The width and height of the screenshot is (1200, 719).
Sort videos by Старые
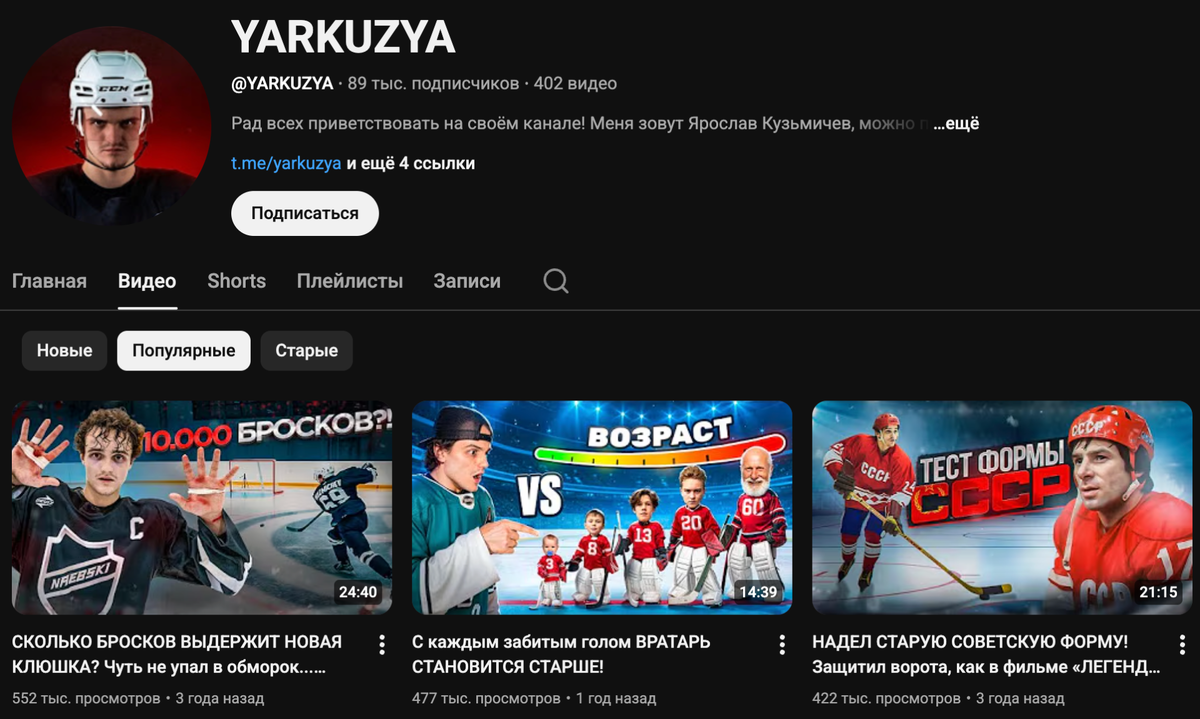click(x=307, y=351)
